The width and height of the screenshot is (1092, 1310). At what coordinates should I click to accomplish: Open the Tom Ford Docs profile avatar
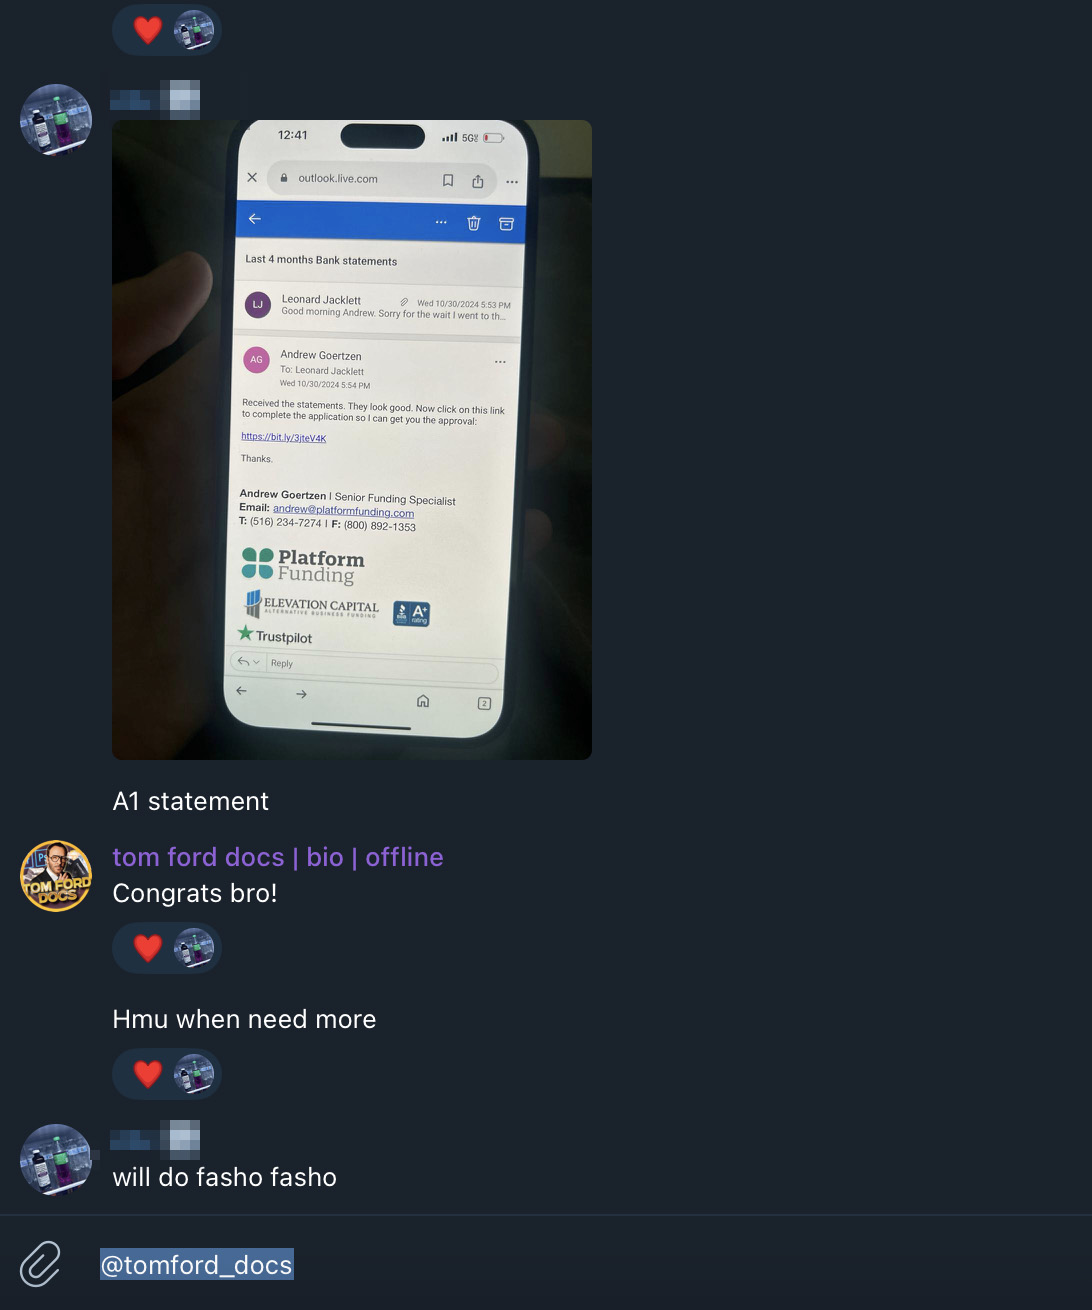click(x=56, y=876)
